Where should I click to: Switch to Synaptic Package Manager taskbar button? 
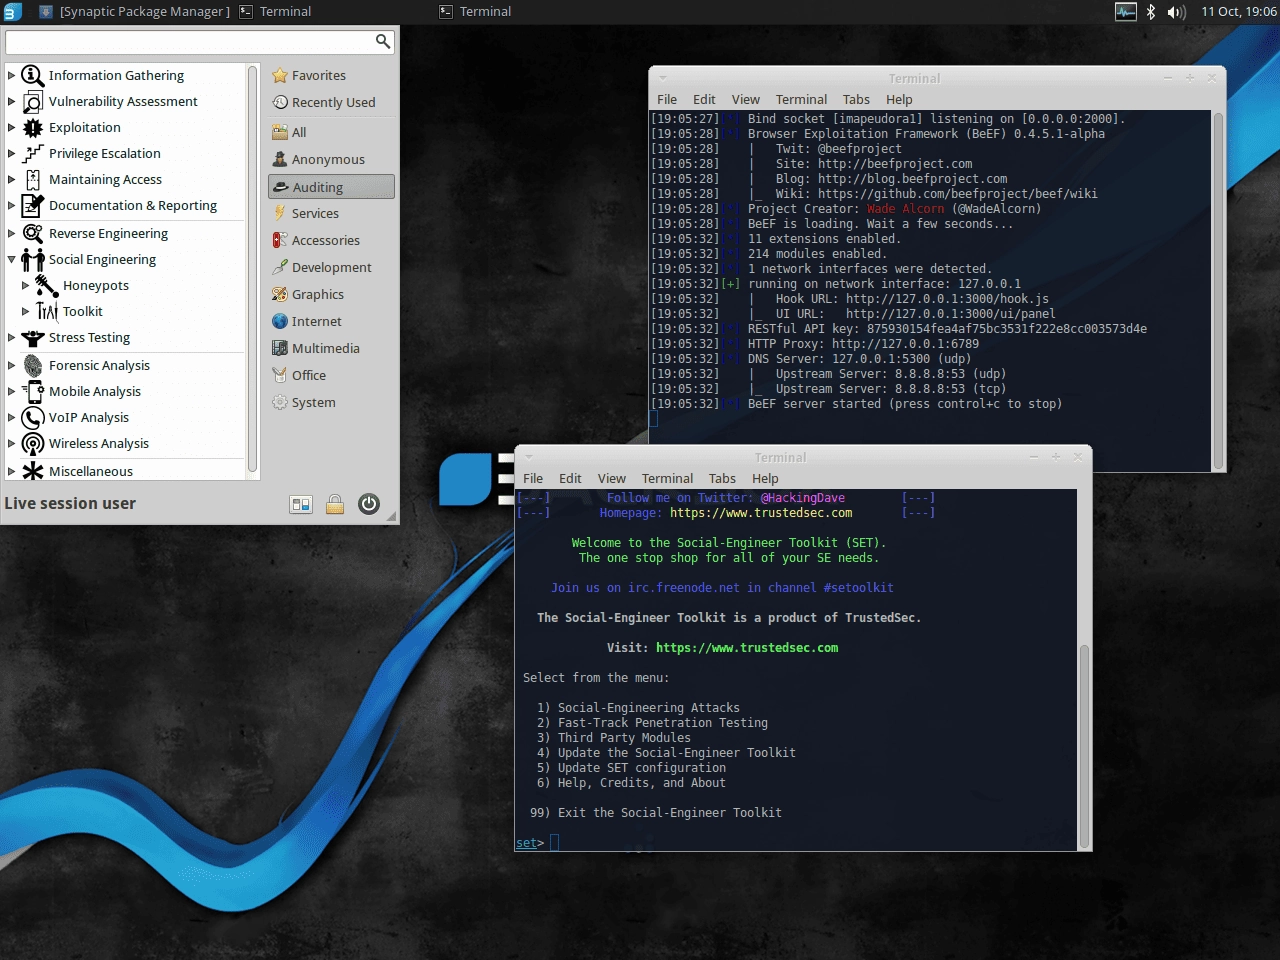[x=134, y=12]
